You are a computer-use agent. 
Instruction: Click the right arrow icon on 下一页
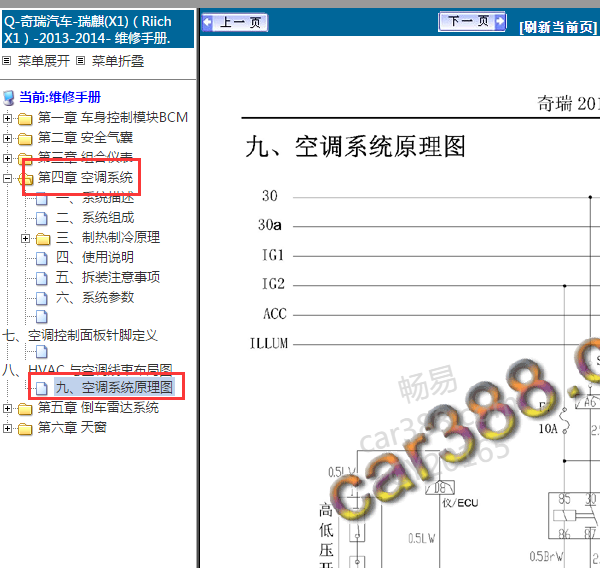coord(500,21)
